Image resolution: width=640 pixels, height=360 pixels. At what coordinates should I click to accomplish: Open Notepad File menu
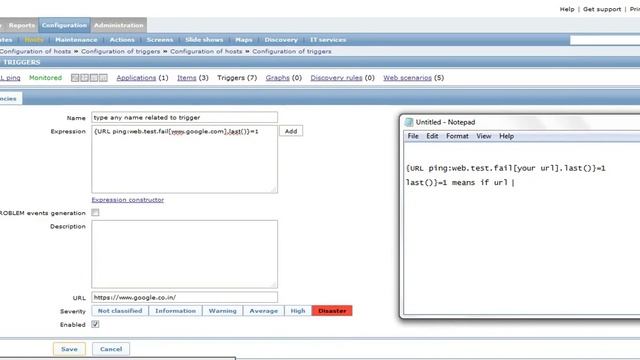pos(413,136)
